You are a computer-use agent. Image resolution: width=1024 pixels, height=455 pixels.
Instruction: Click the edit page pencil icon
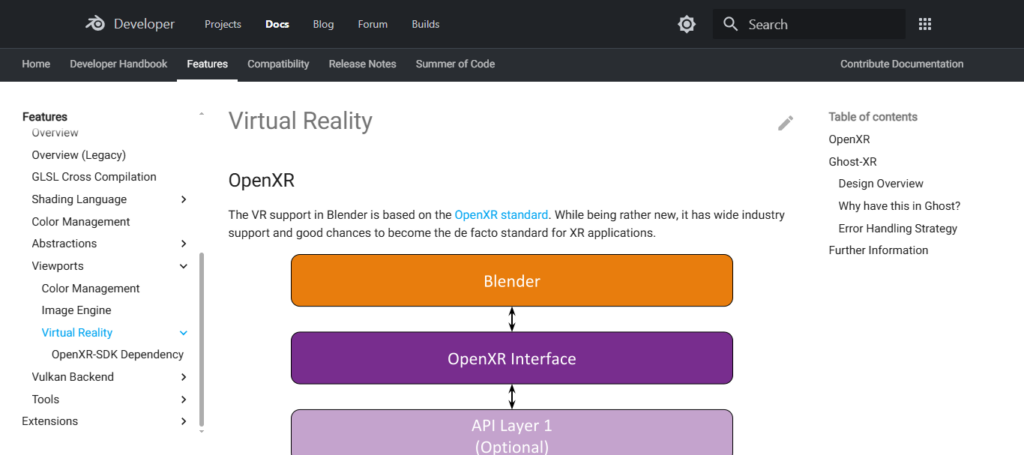click(x=786, y=123)
